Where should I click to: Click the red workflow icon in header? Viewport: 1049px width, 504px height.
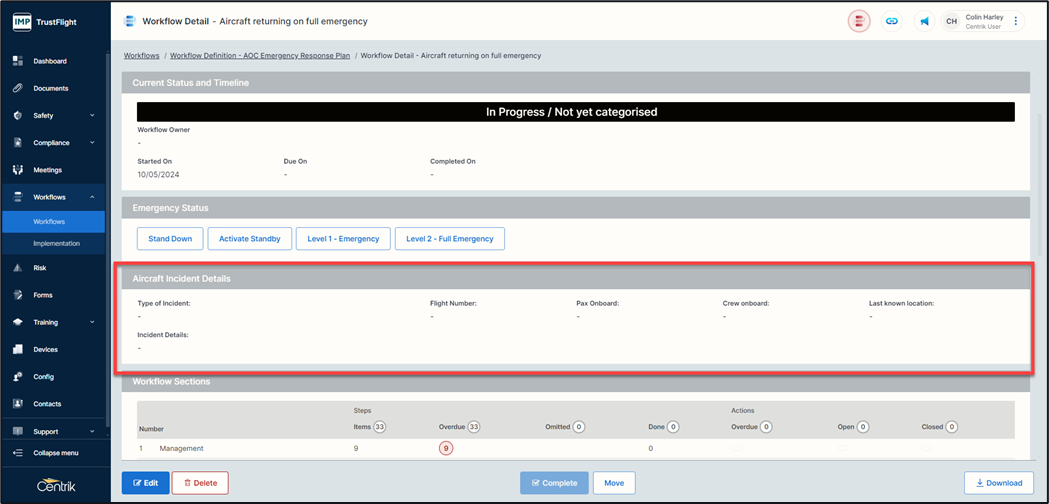(859, 21)
